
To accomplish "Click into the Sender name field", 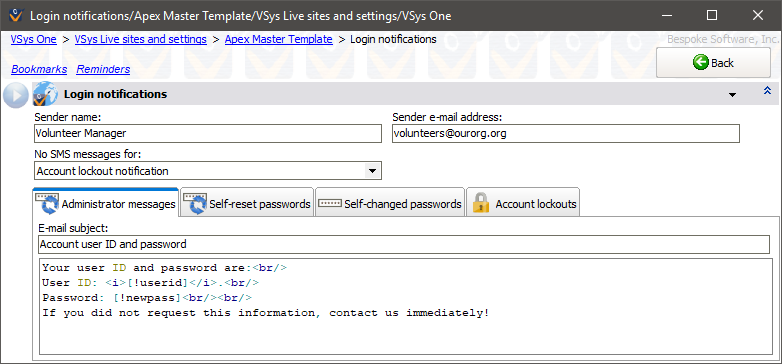I will (208, 134).
